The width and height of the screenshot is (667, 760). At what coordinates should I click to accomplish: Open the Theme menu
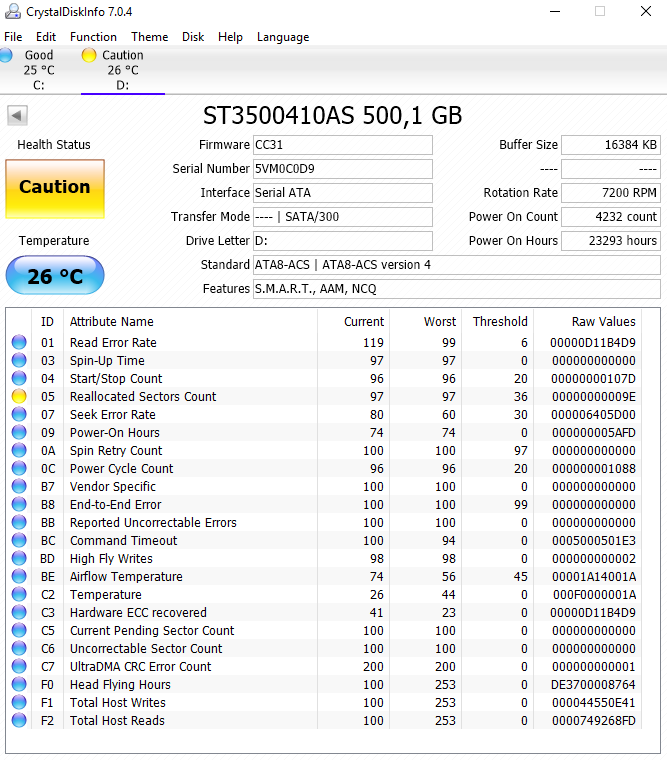(x=149, y=37)
